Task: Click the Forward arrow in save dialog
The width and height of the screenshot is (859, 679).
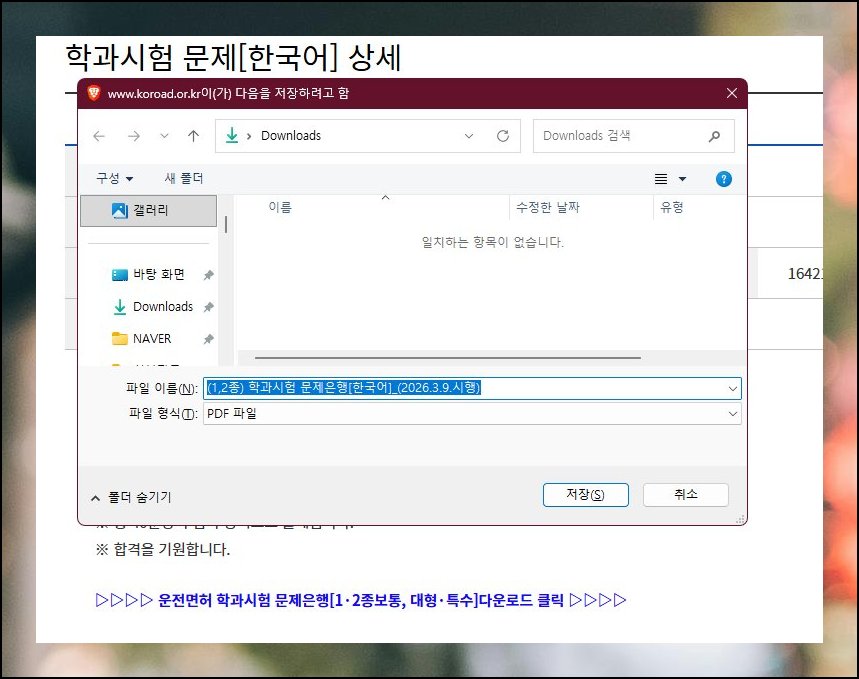Action: pyautogui.click(x=134, y=136)
